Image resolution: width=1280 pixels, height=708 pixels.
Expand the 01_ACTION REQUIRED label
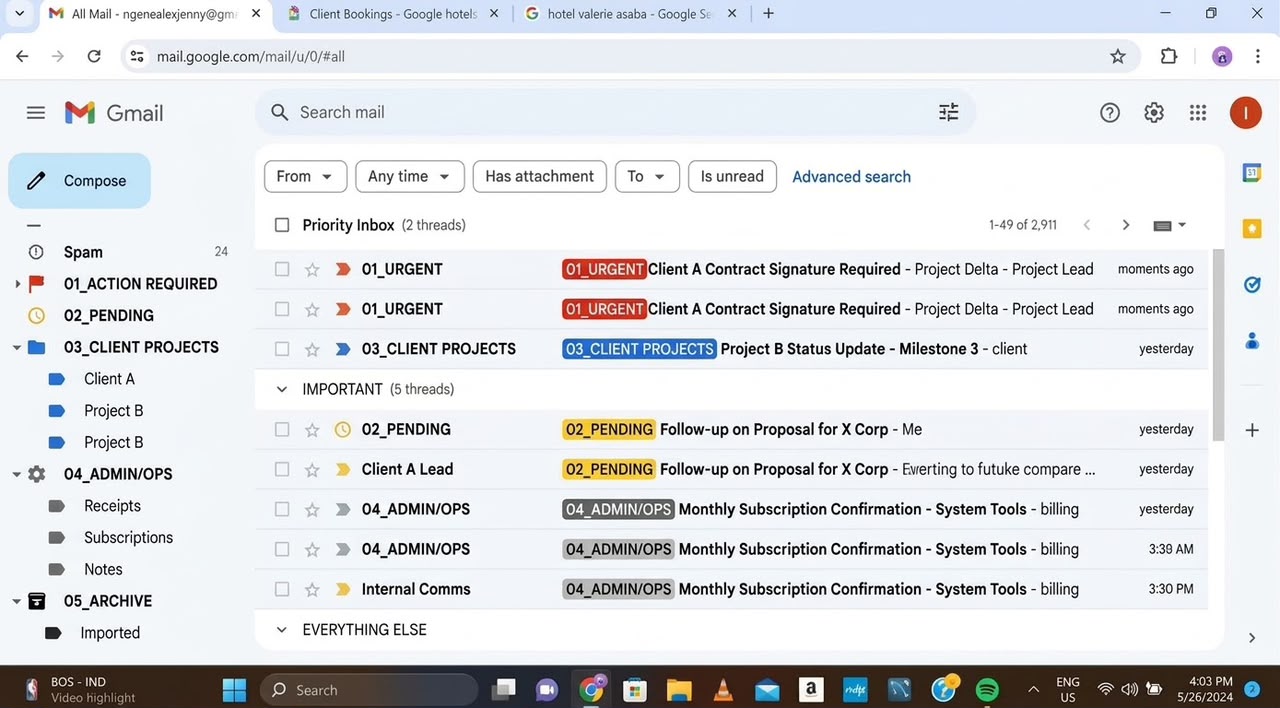click(17, 284)
